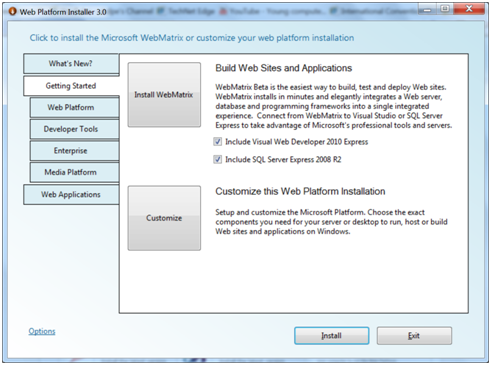The image size is (491, 365).
Task: Click the Install button at bottom
Action: (331, 336)
